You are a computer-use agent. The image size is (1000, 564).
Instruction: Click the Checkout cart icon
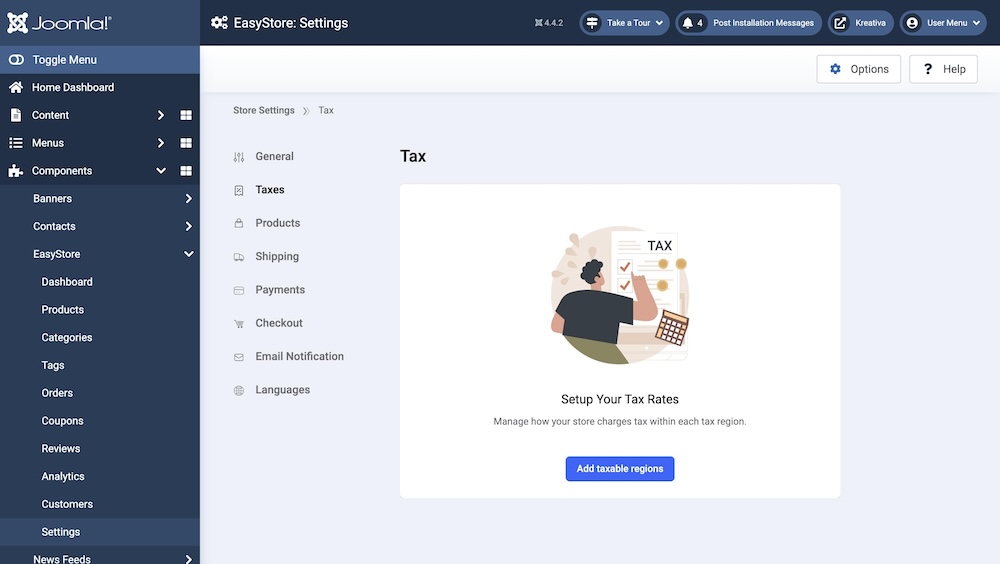click(x=239, y=323)
